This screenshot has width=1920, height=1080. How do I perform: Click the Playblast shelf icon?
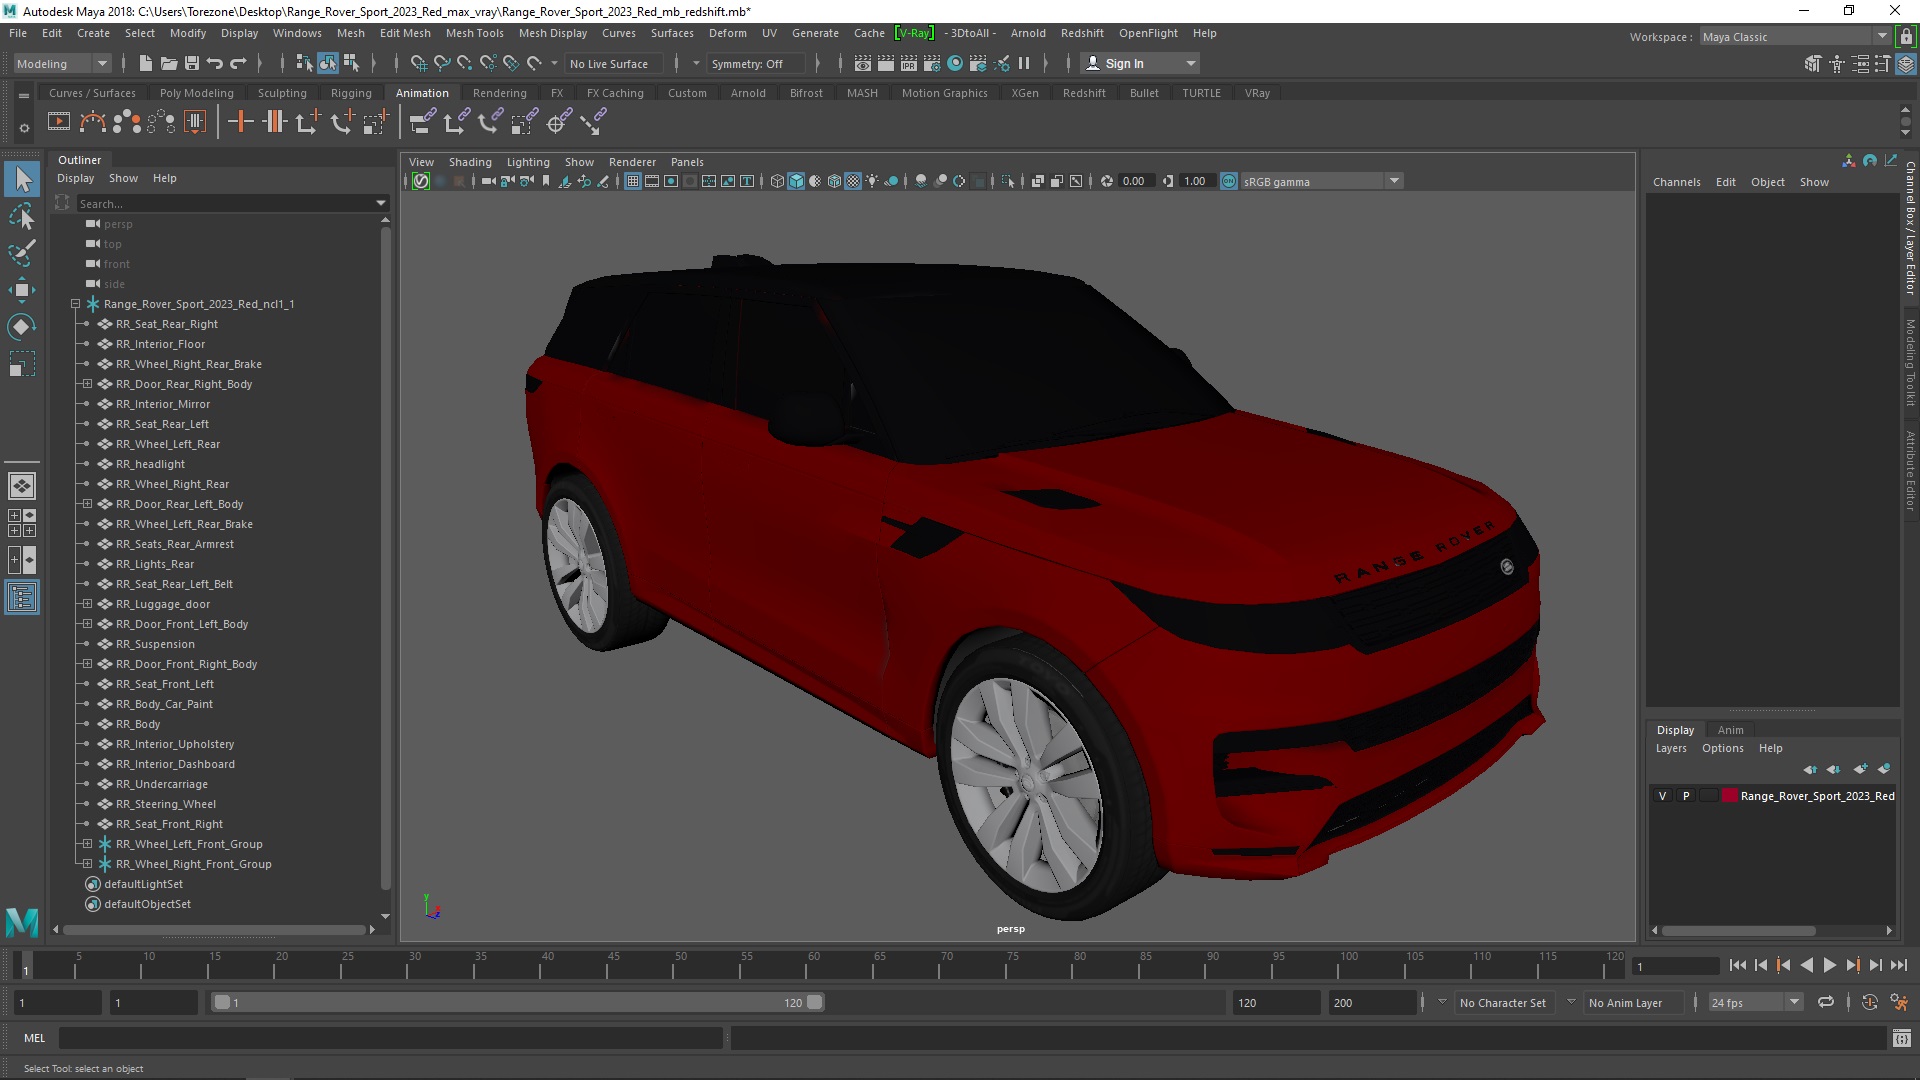tap(59, 122)
